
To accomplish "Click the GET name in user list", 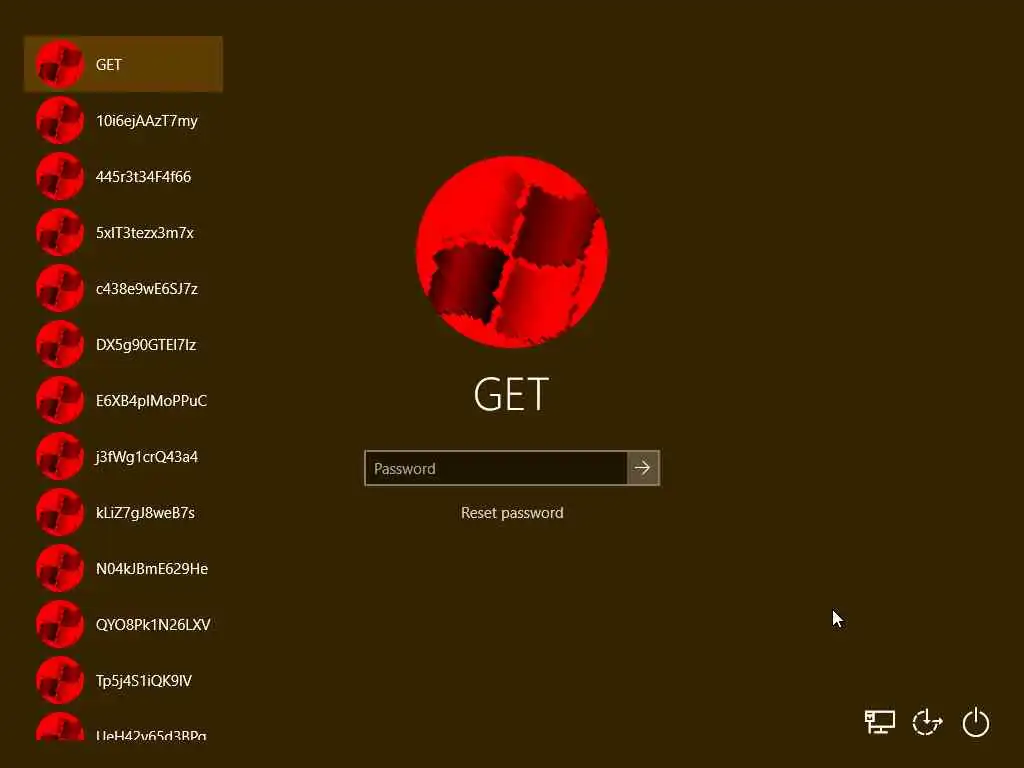I will [x=108, y=65].
